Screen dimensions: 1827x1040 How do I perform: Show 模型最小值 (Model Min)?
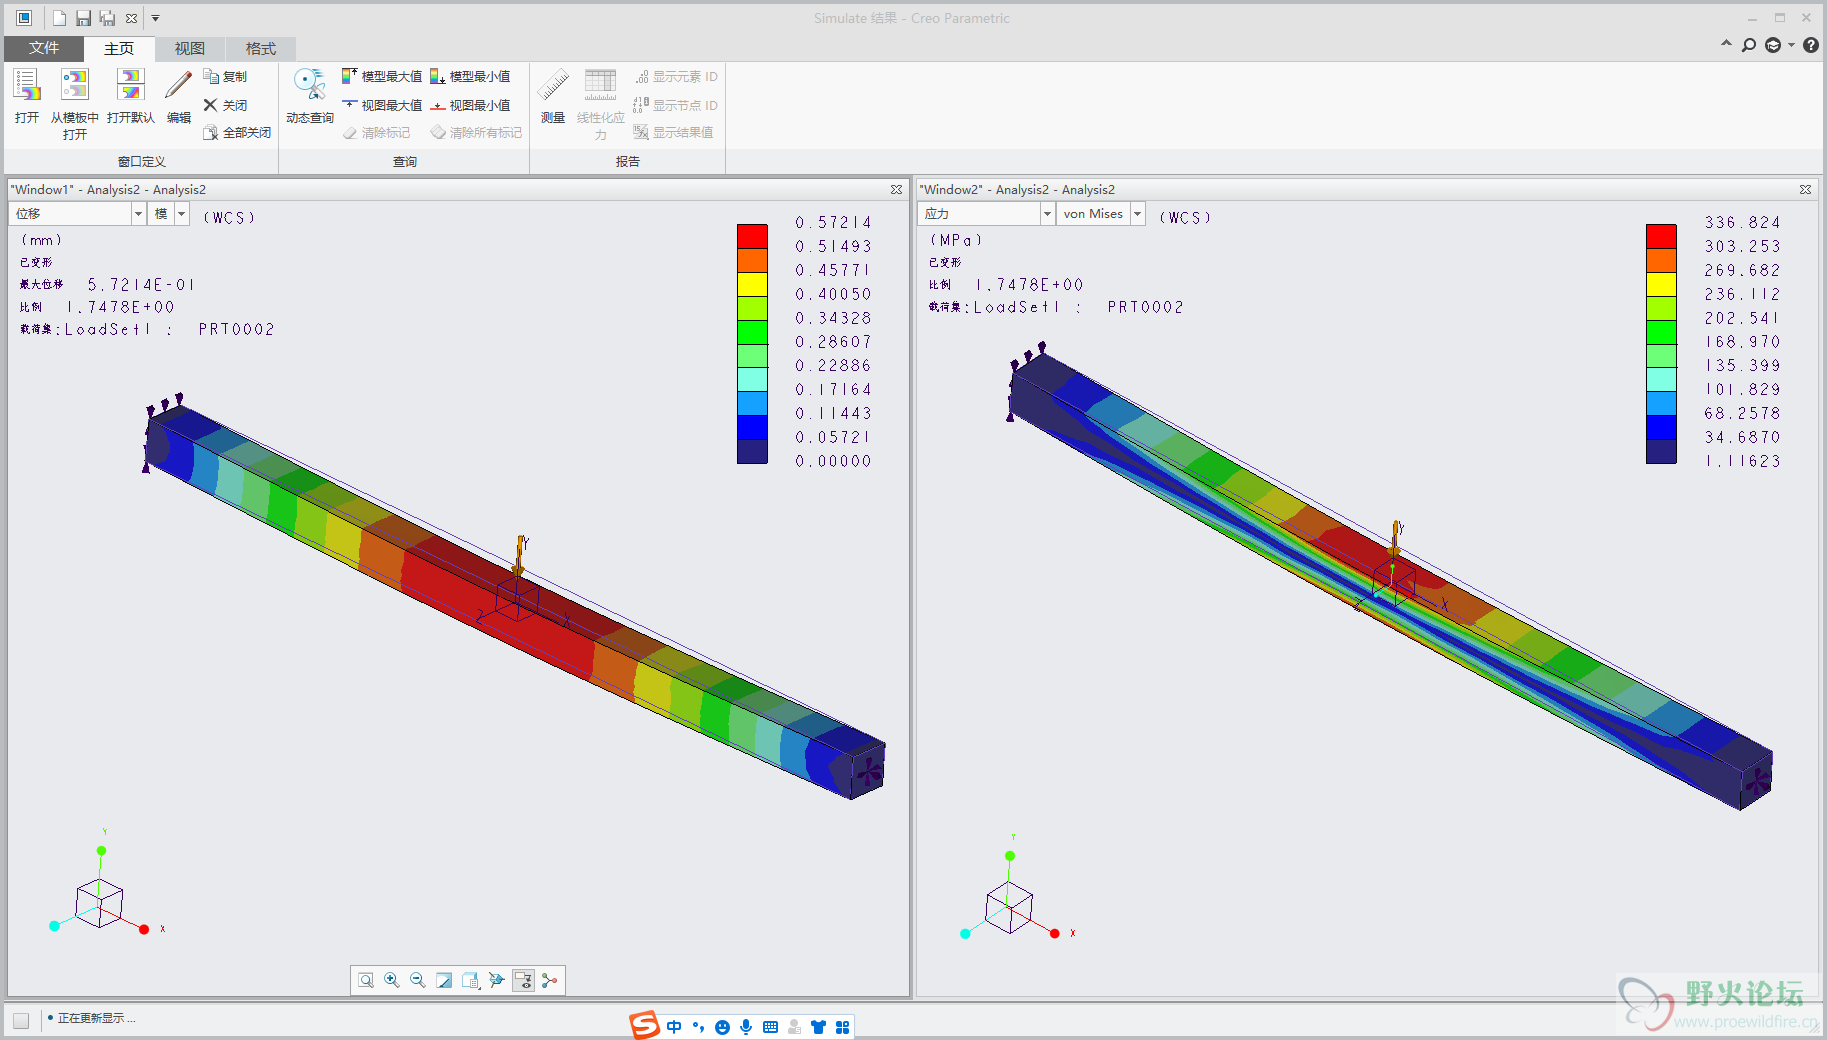[x=470, y=76]
